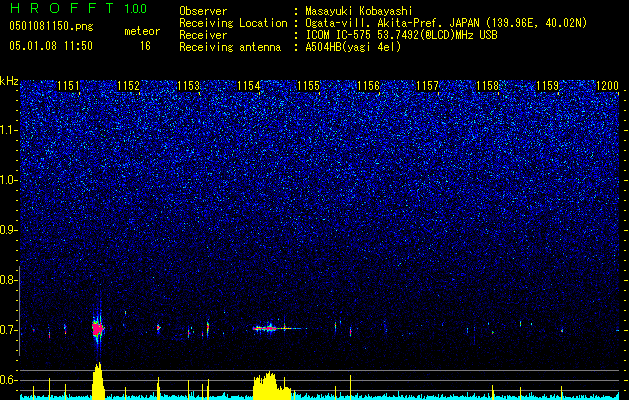Image resolution: width=629 pixels, height=400 pixels.
Task: Select the Ogata-vill. Akita-Pref. JAPAN location text
Action: 446,23
